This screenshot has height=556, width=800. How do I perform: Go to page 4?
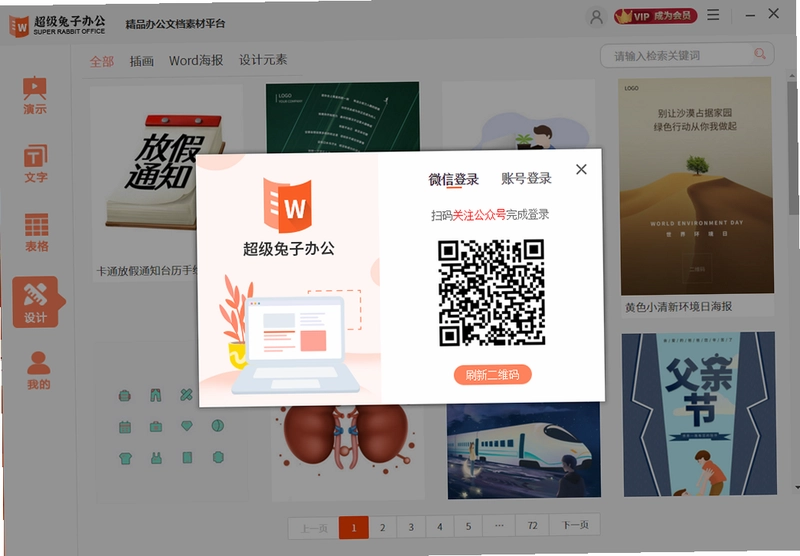(x=439, y=526)
